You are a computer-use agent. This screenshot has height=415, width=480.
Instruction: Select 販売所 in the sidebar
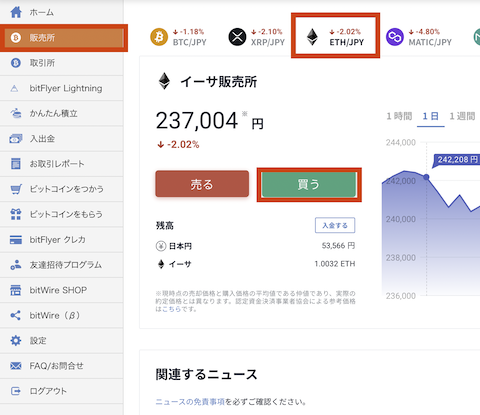coord(62,38)
